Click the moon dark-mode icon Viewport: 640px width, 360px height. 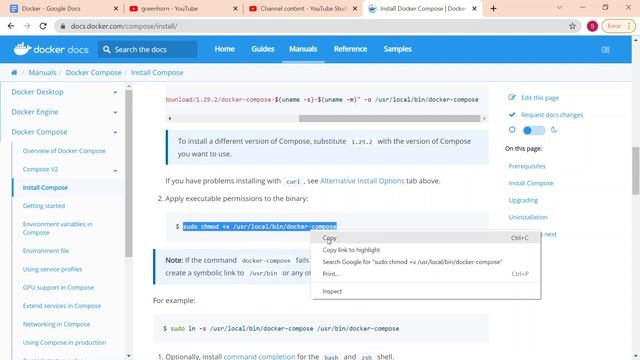[554, 130]
